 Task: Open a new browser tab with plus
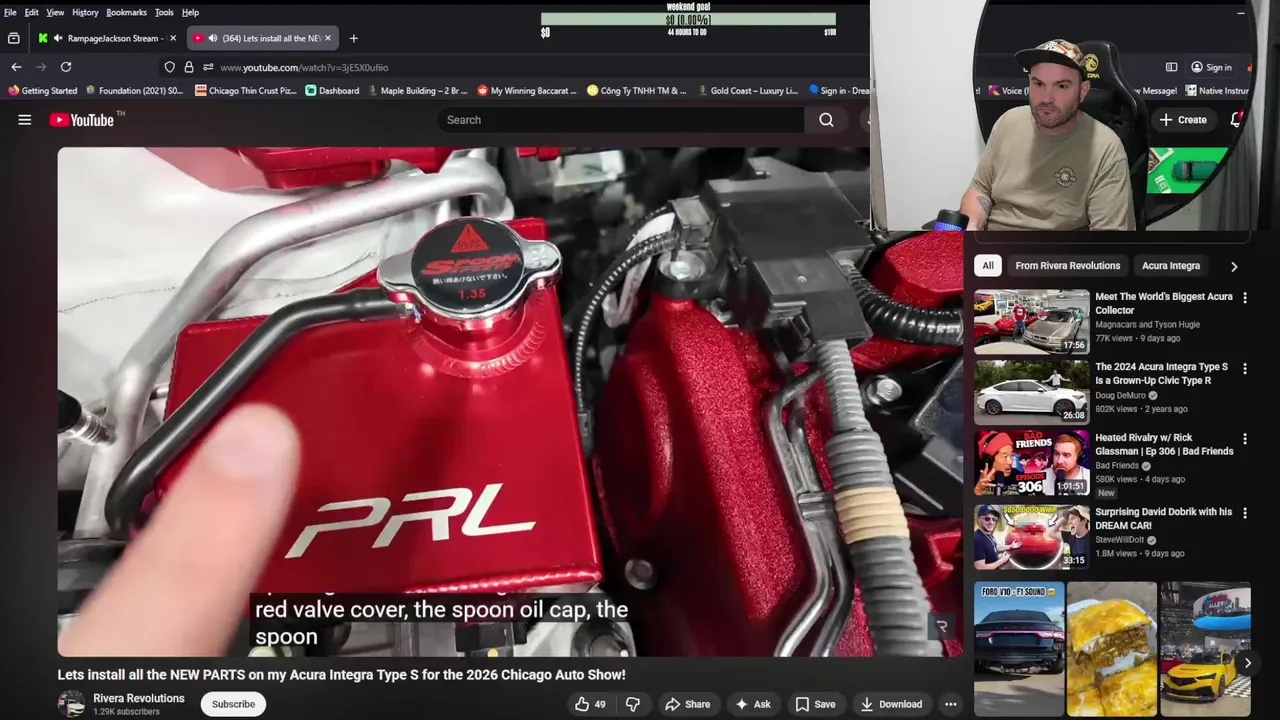[353, 38]
